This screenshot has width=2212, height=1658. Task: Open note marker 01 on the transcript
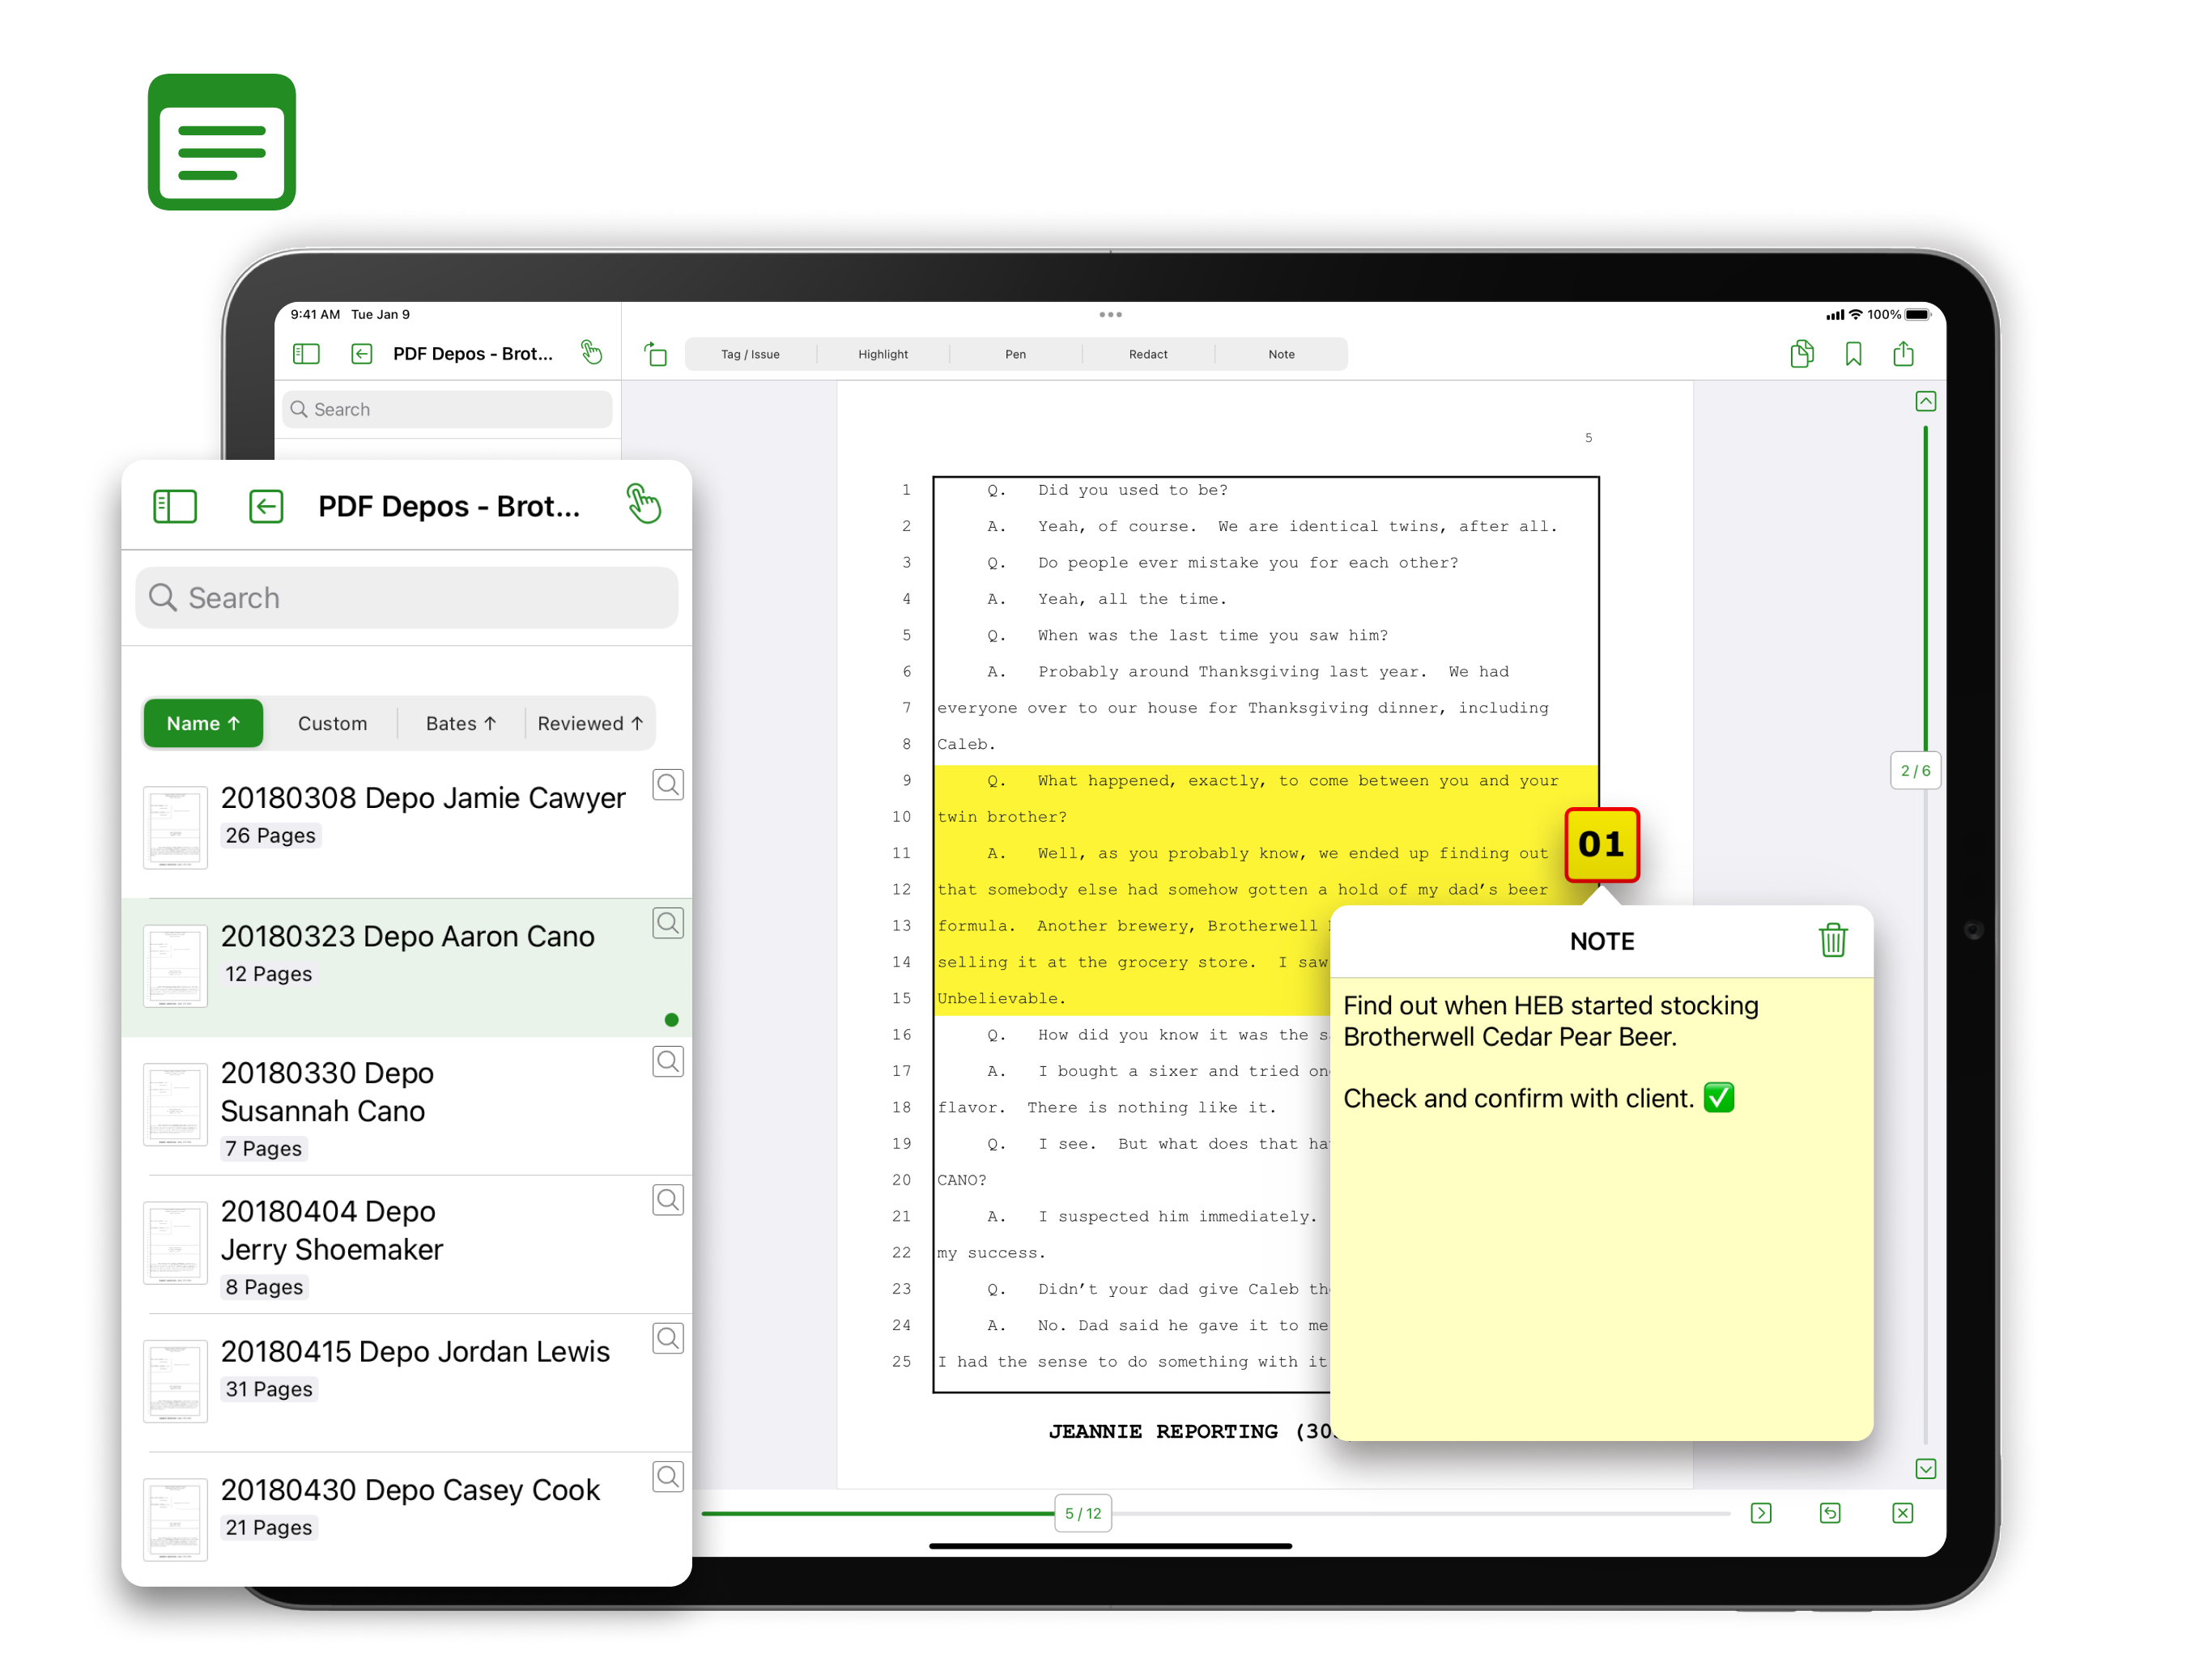[x=1602, y=845]
